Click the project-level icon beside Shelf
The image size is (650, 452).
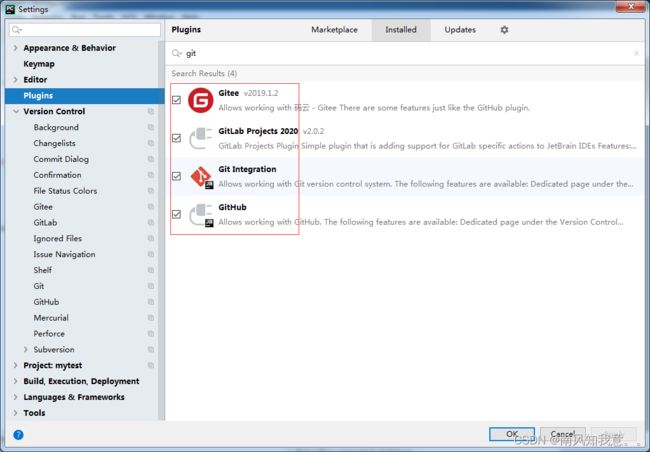(151, 270)
